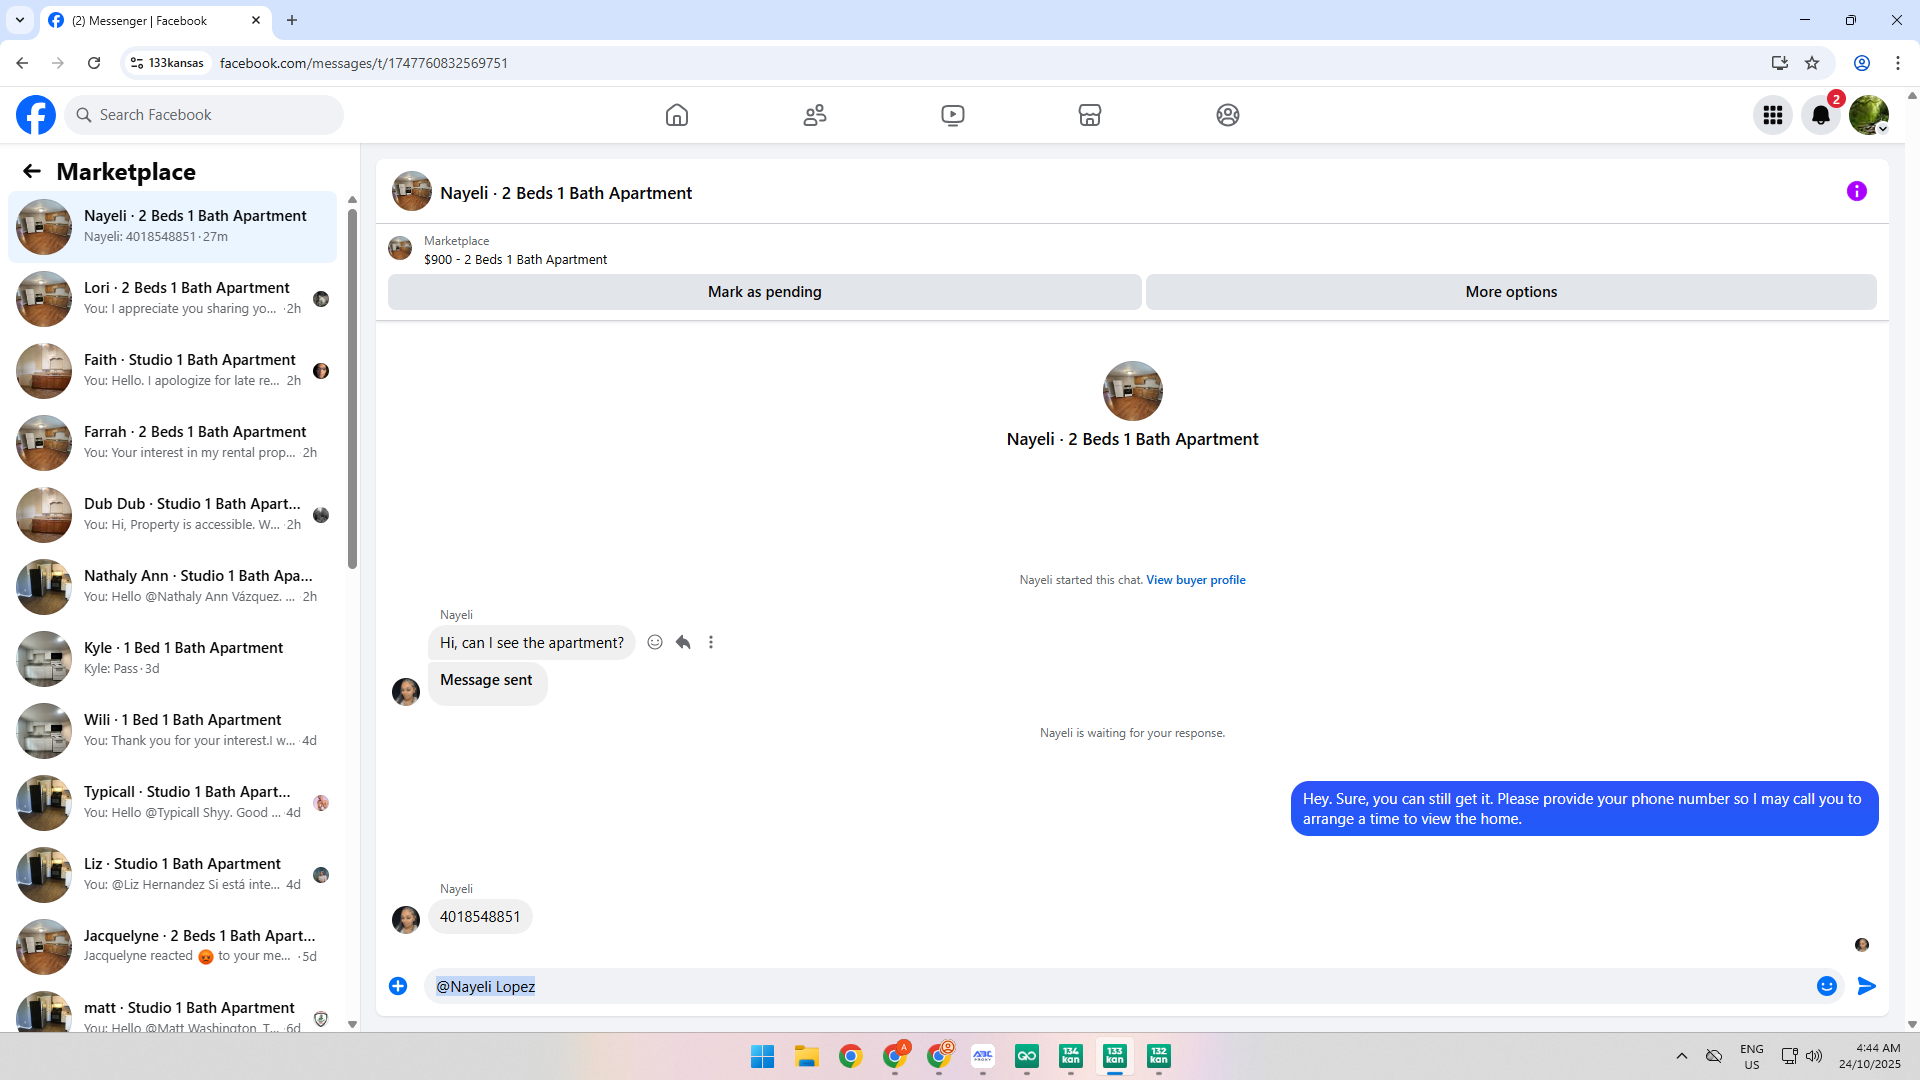The image size is (1920, 1080).
Task: Open the plus attachment button in composer
Action: [398, 986]
